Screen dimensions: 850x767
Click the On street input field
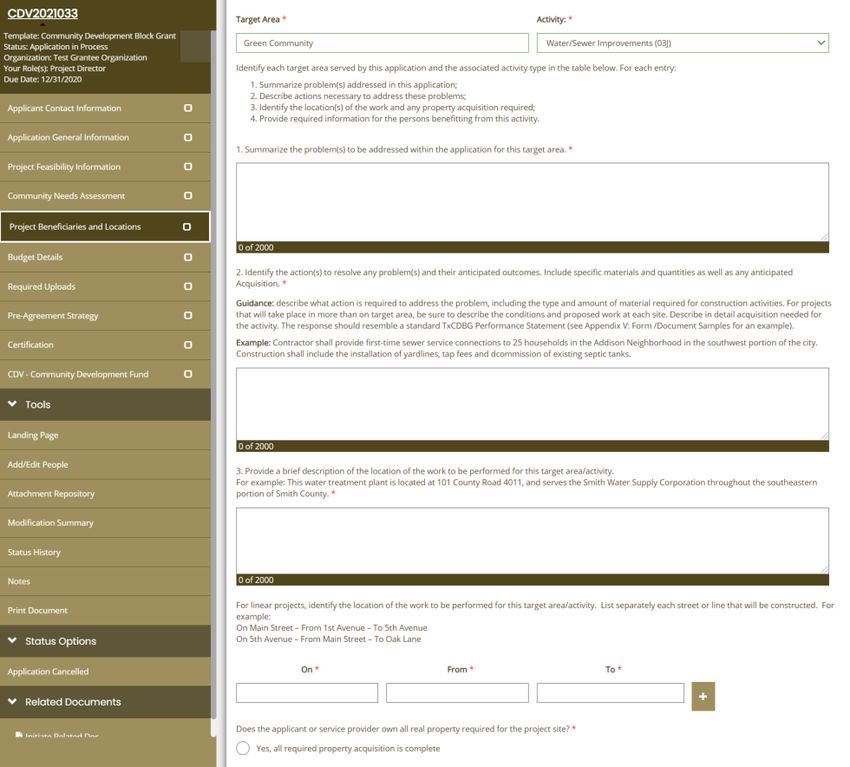click(x=307, y=693)
